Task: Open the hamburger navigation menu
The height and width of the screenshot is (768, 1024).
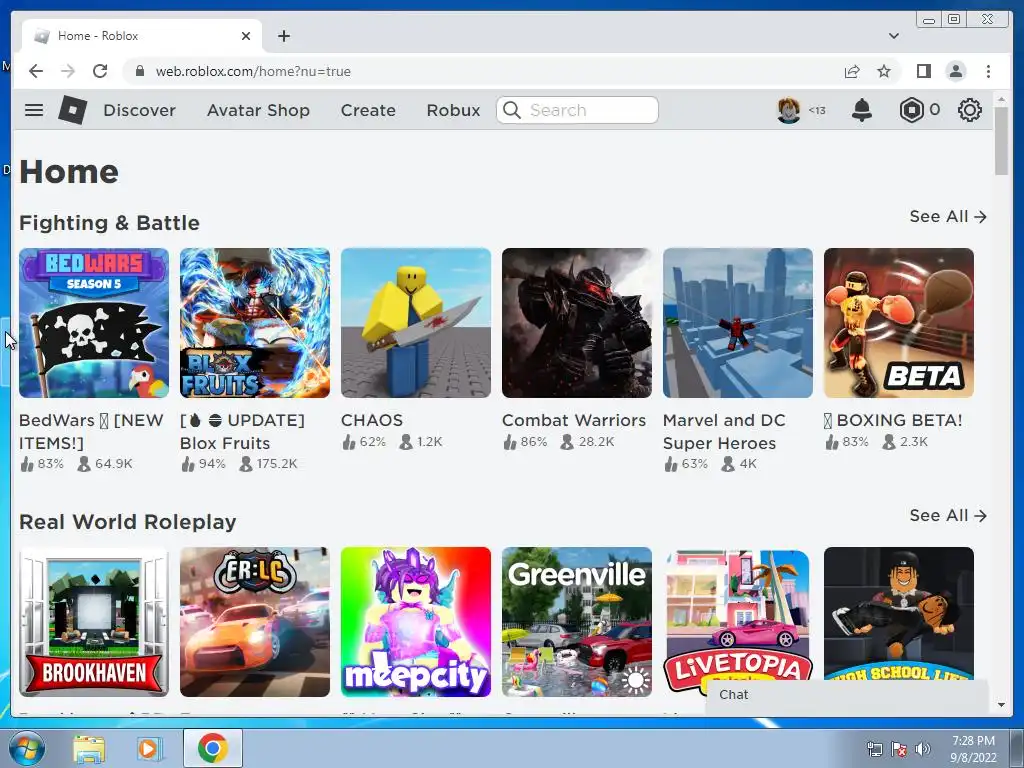Action: point(34,110)
